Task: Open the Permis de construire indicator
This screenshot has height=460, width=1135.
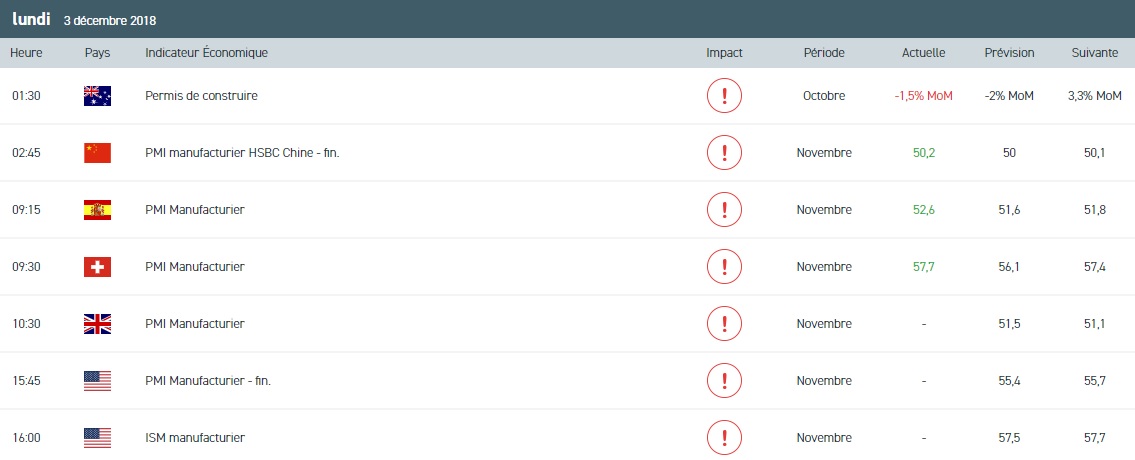Action: tap(201, 96)
